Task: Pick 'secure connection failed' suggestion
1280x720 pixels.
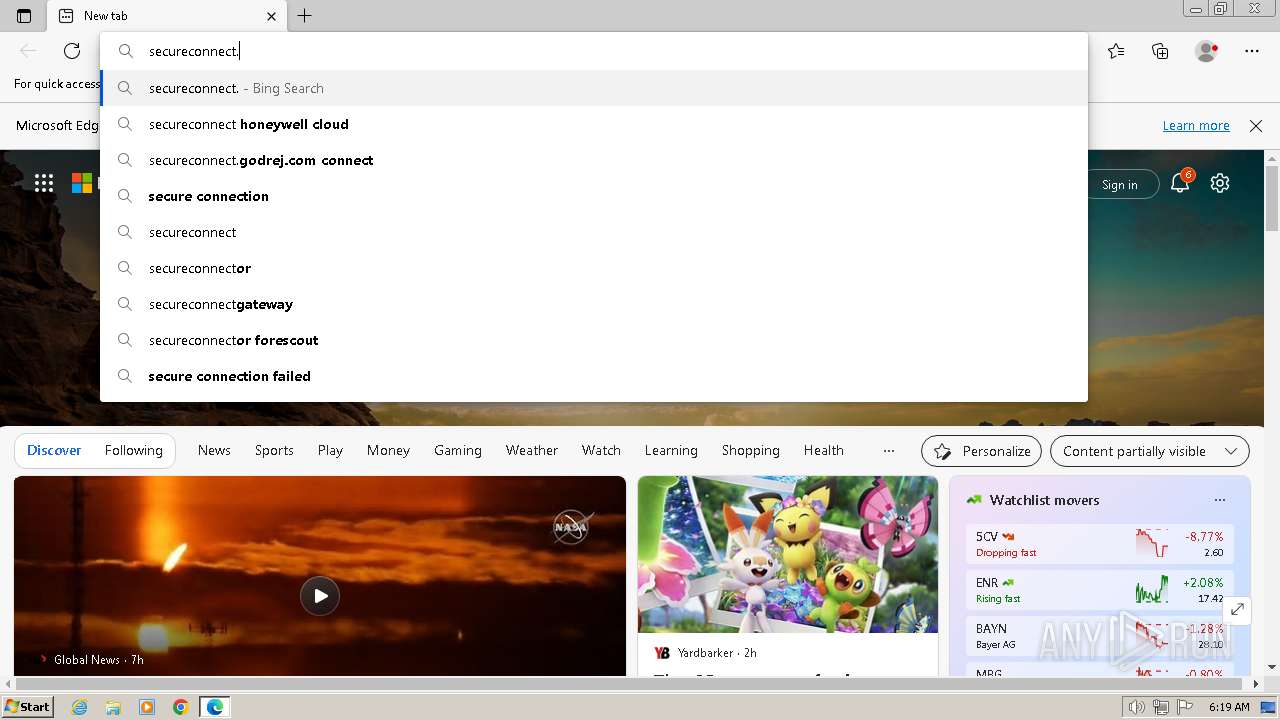Action: click(x=594, y=376)
